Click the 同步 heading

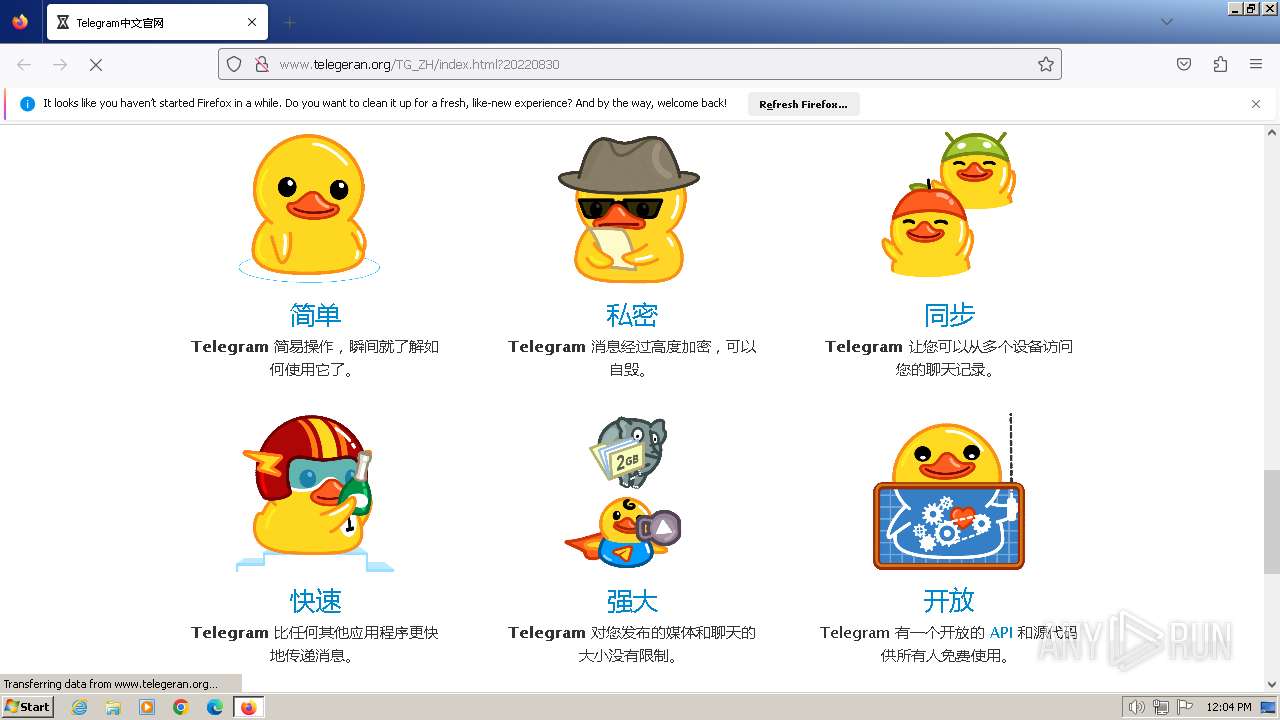point(949,315)
